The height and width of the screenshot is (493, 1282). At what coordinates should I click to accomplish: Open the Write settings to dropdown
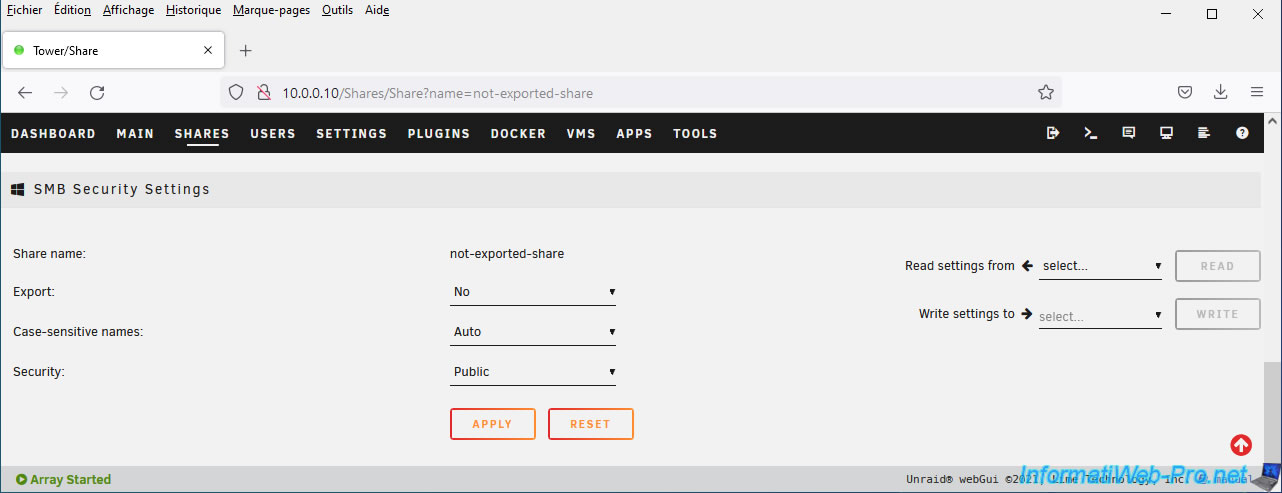click(1100, 316)
